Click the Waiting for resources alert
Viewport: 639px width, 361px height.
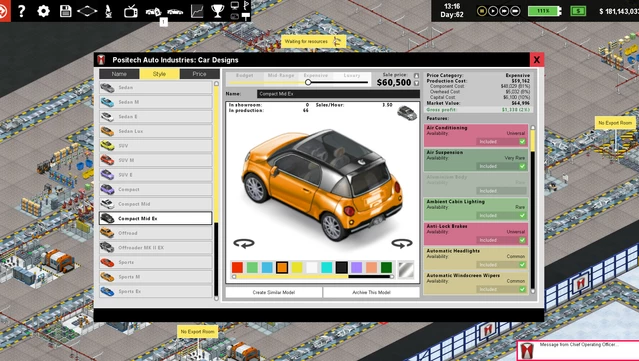pyautogui.click(x=313, y=41)
